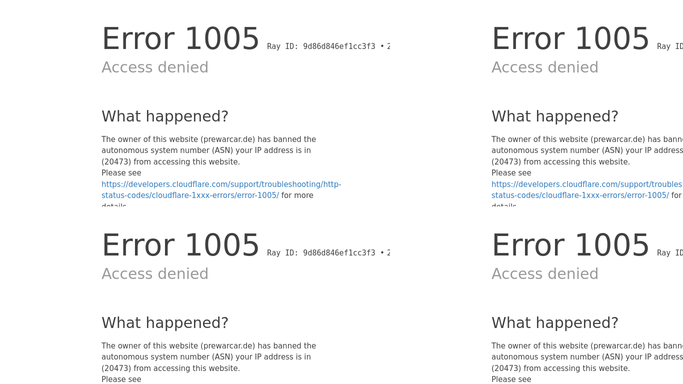Click the Error 1005 heading in top-left page

click(180, 39)
